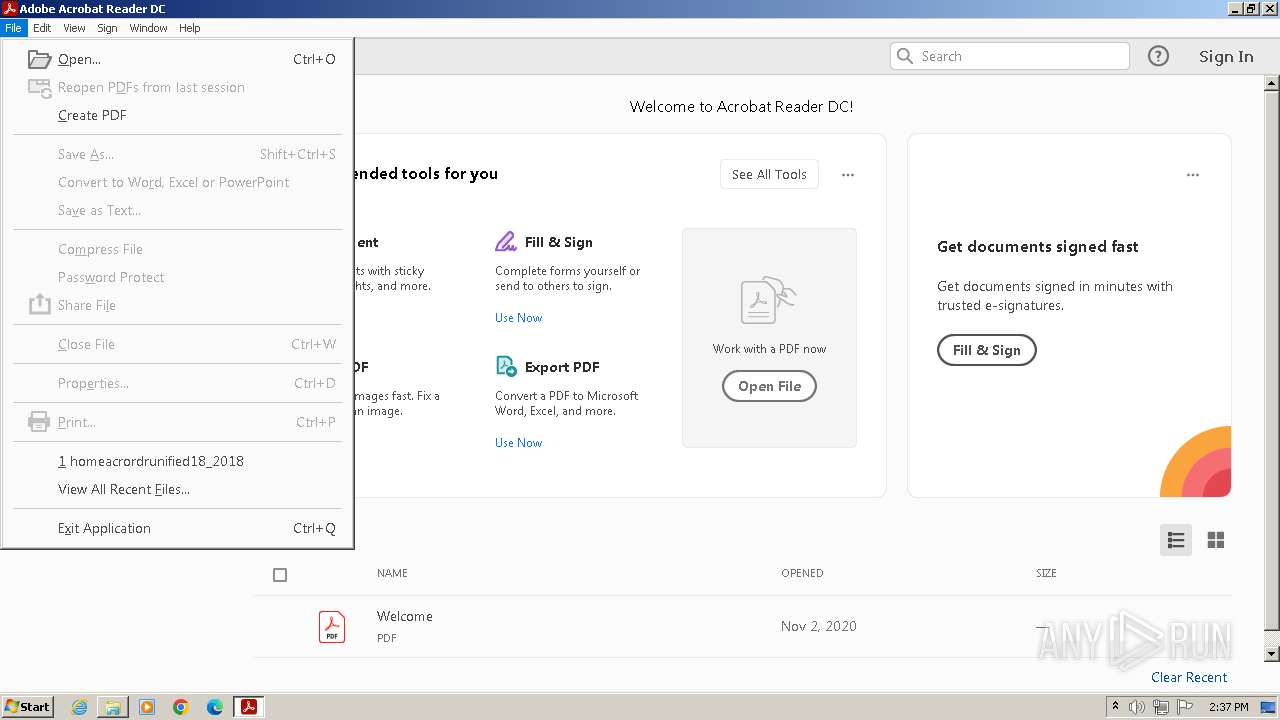Sort file list by SIZE column header
The height and width of the screenshot is (720, 1280).
click(x=1046, y=573)
